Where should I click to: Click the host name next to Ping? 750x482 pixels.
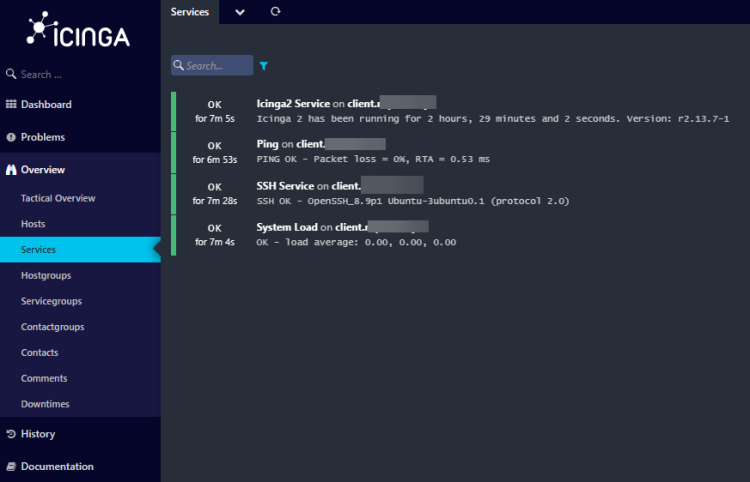click(341, 144)
